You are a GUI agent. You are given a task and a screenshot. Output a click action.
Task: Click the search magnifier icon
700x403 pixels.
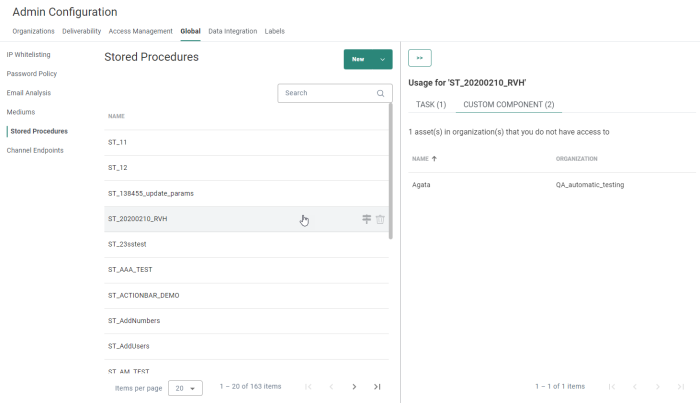380,93
